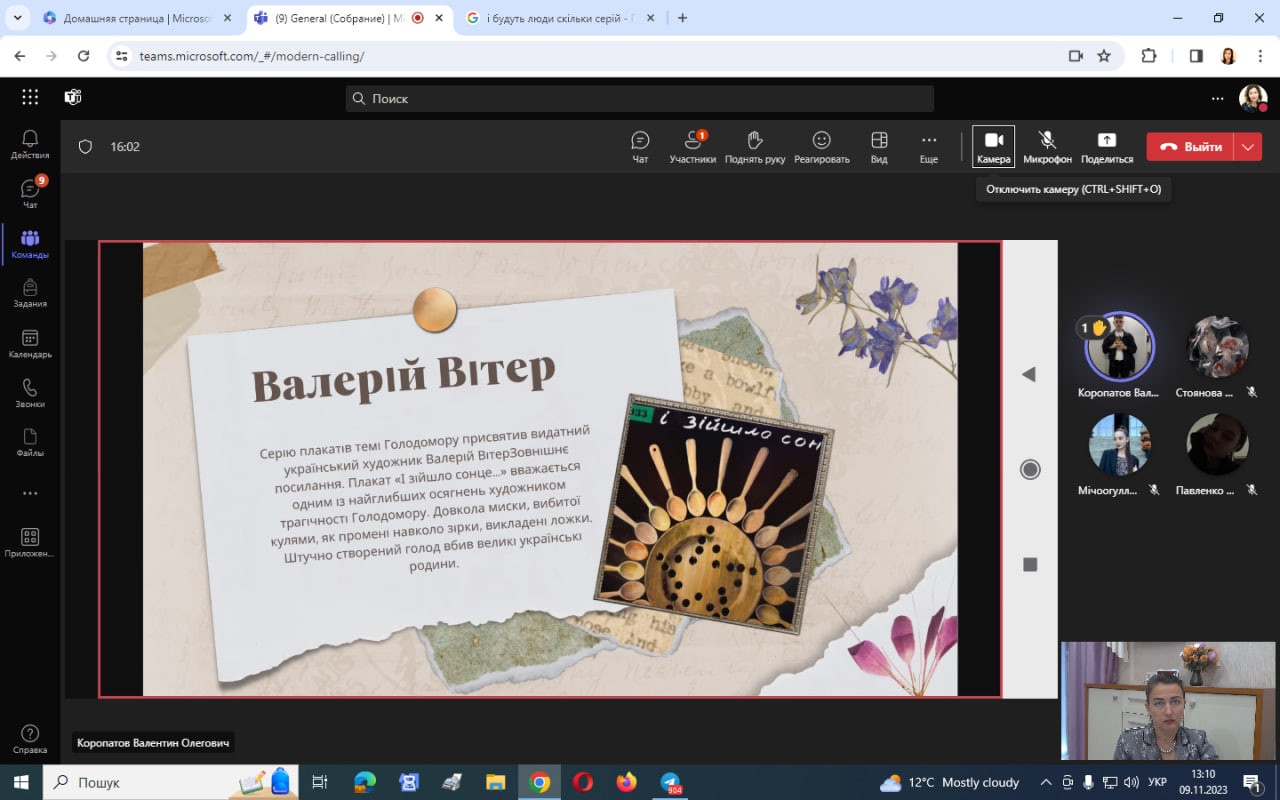The height and width of the screenshot is (800, 1280).
Task: Leave the meeting with Выйти button
Action: (x=1191, y=147)
